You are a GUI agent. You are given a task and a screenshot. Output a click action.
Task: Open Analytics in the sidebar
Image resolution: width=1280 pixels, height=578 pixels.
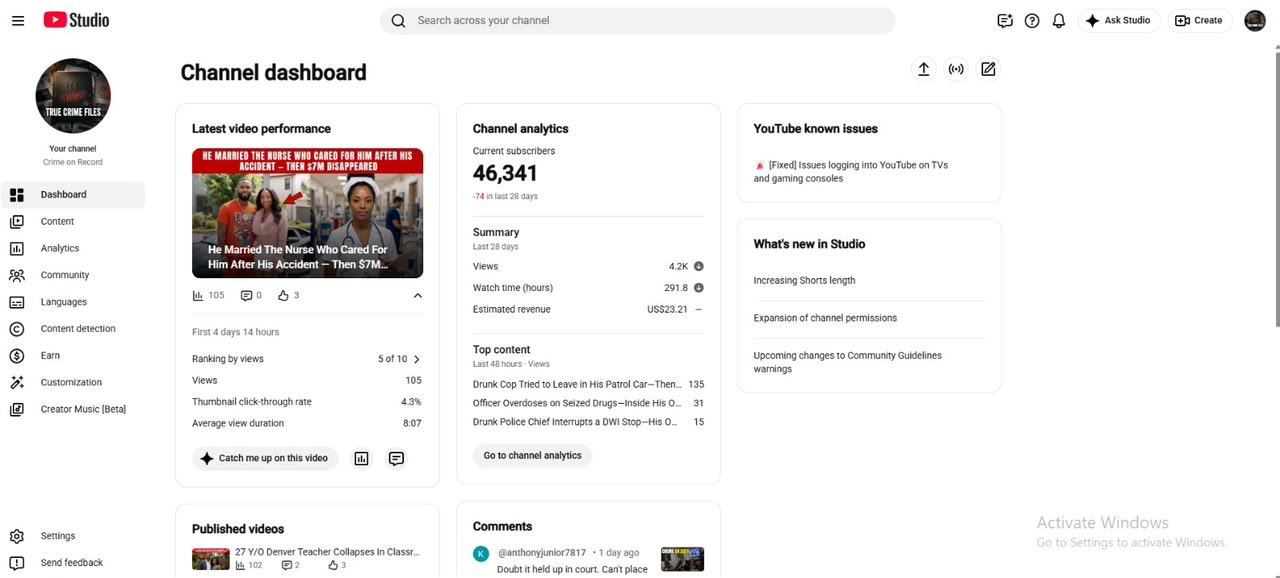(73, 248)
